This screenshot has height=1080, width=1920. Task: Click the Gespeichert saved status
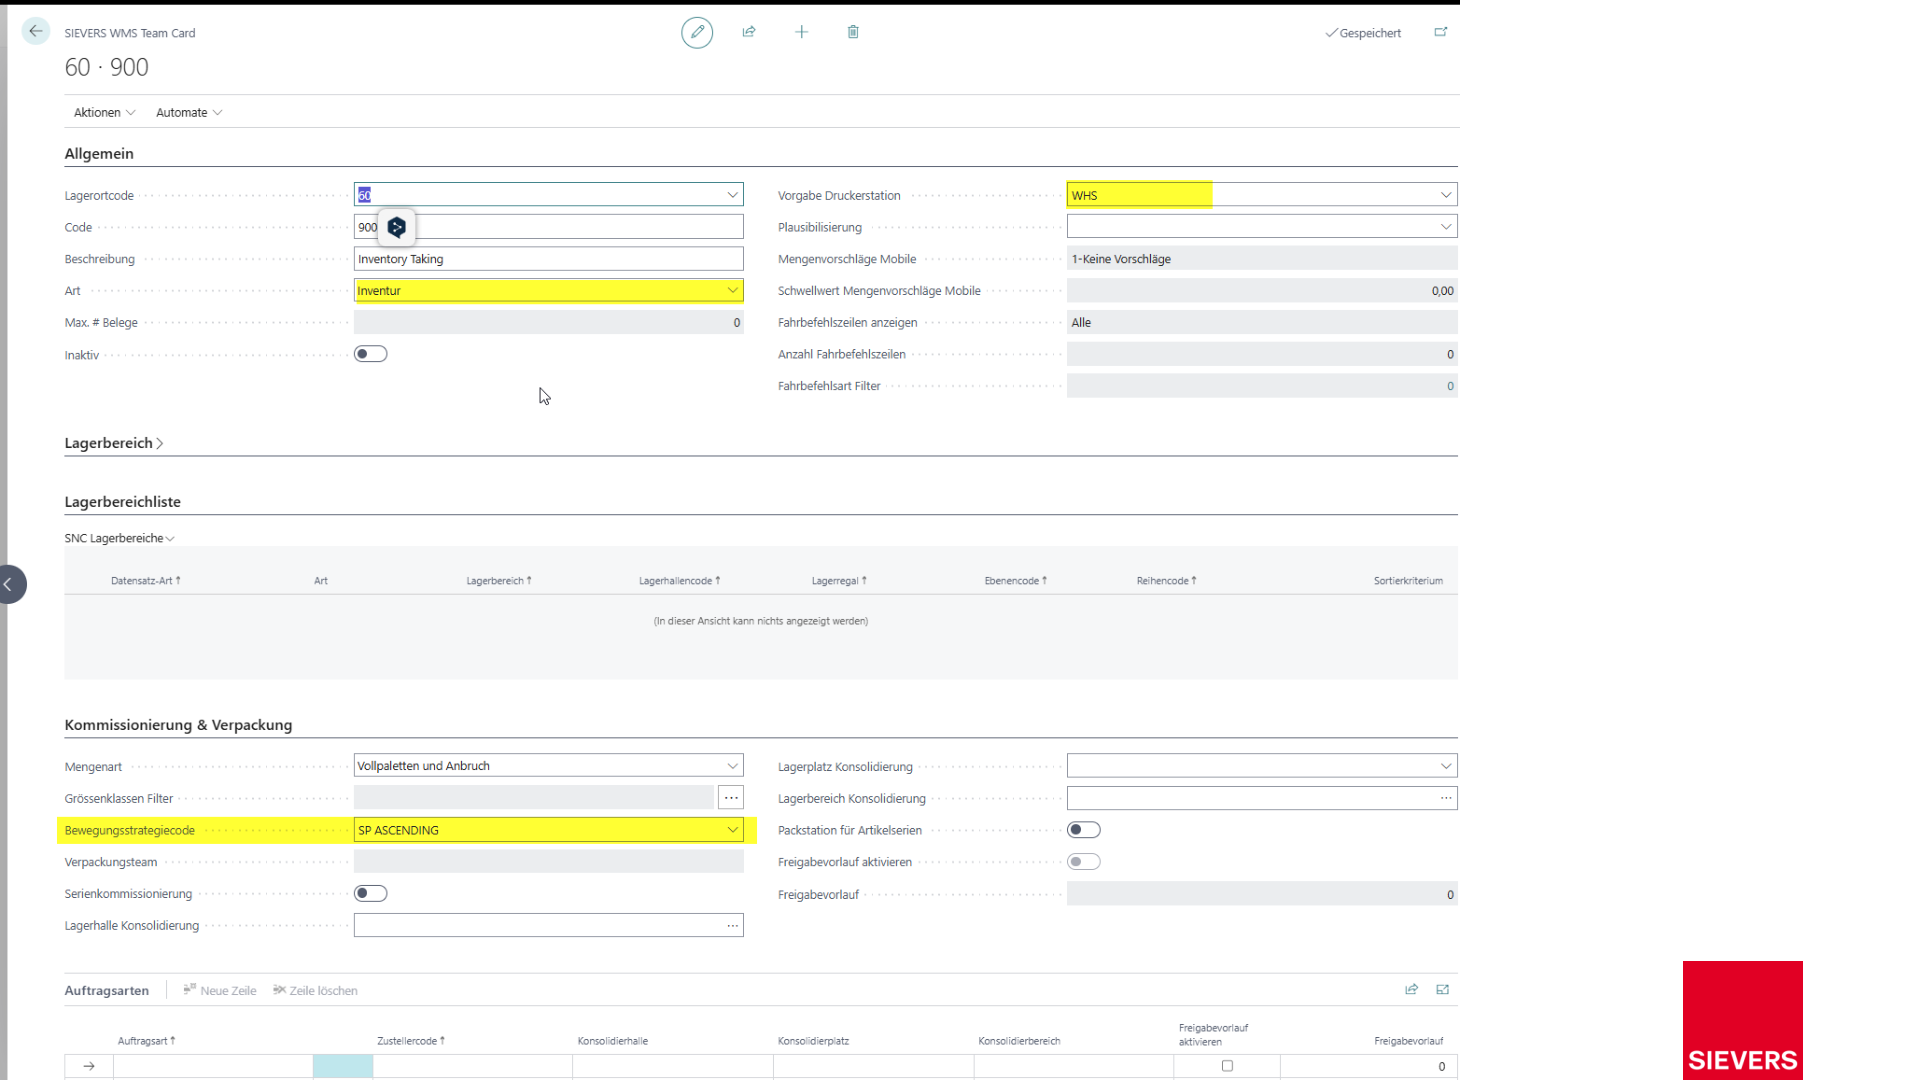[x=1363, y=33]
